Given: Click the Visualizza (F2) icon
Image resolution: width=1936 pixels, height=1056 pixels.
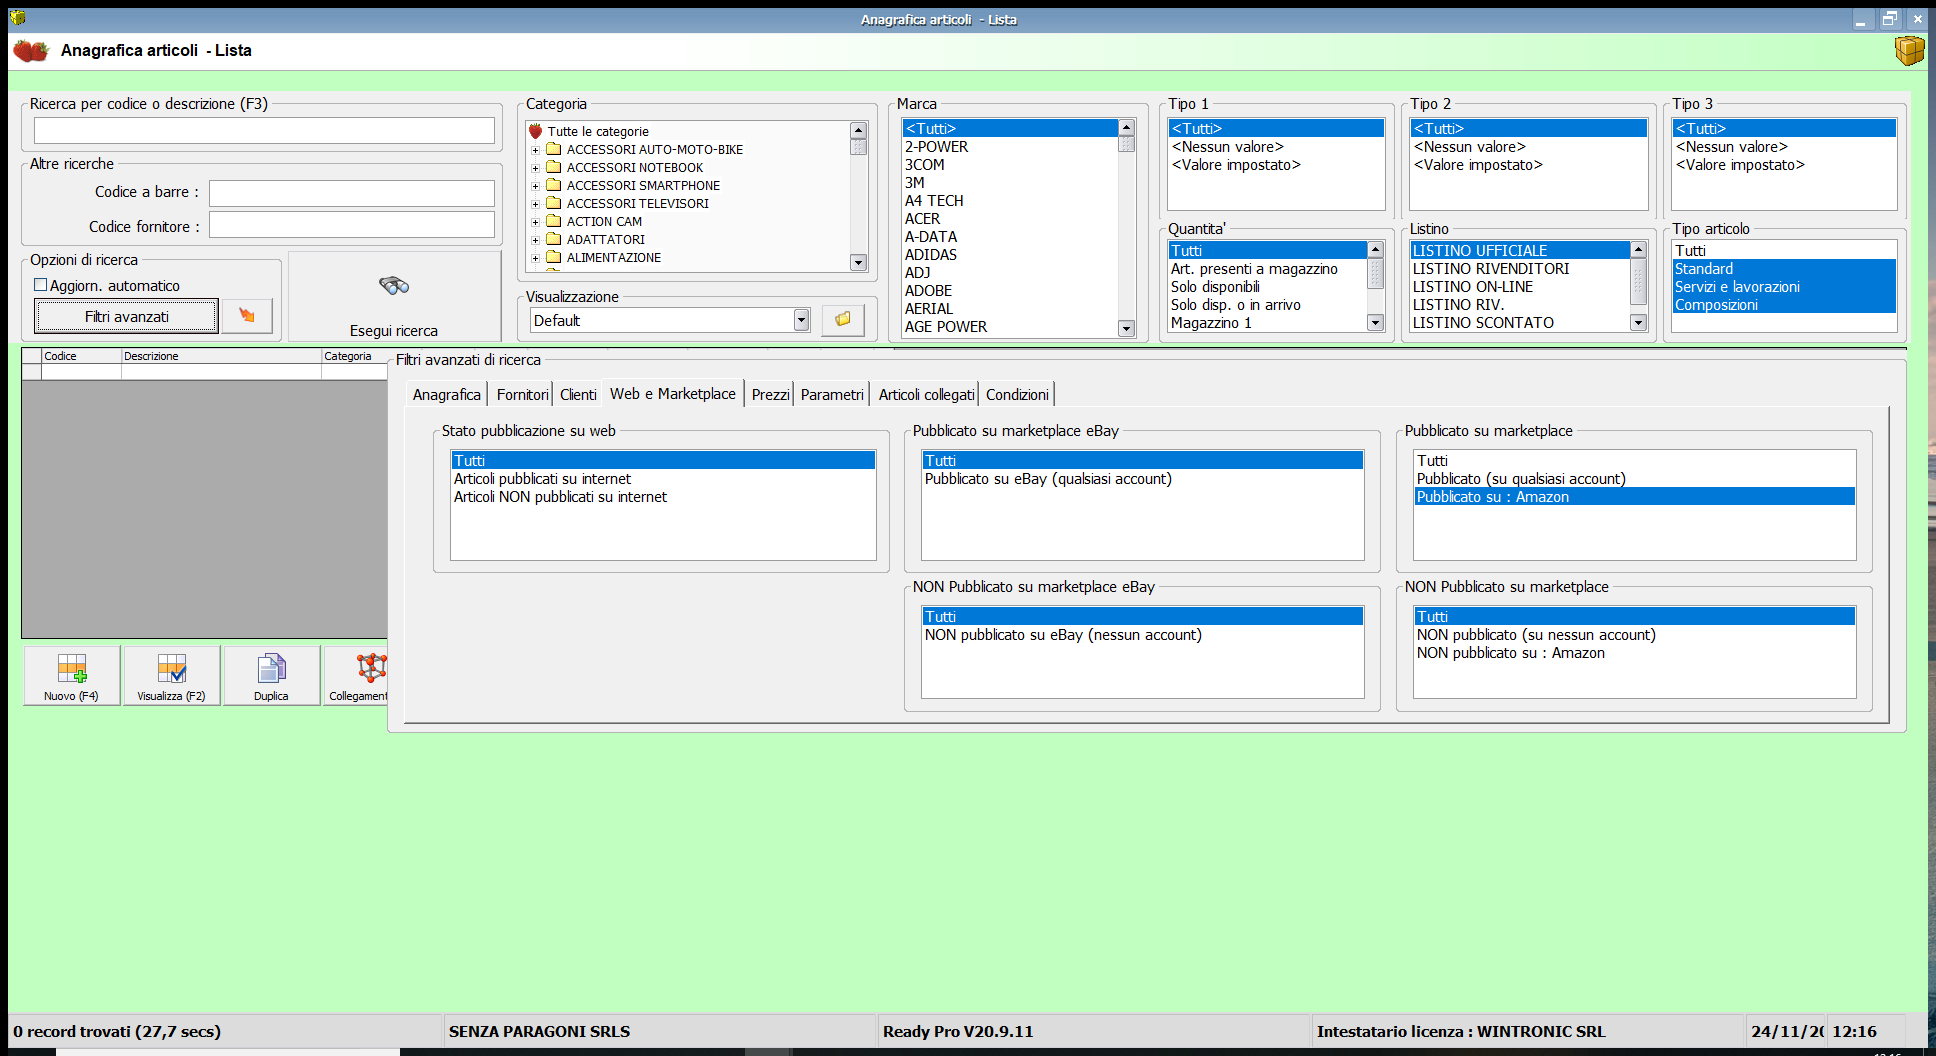Looking at the screenshot, I should 172,668.
